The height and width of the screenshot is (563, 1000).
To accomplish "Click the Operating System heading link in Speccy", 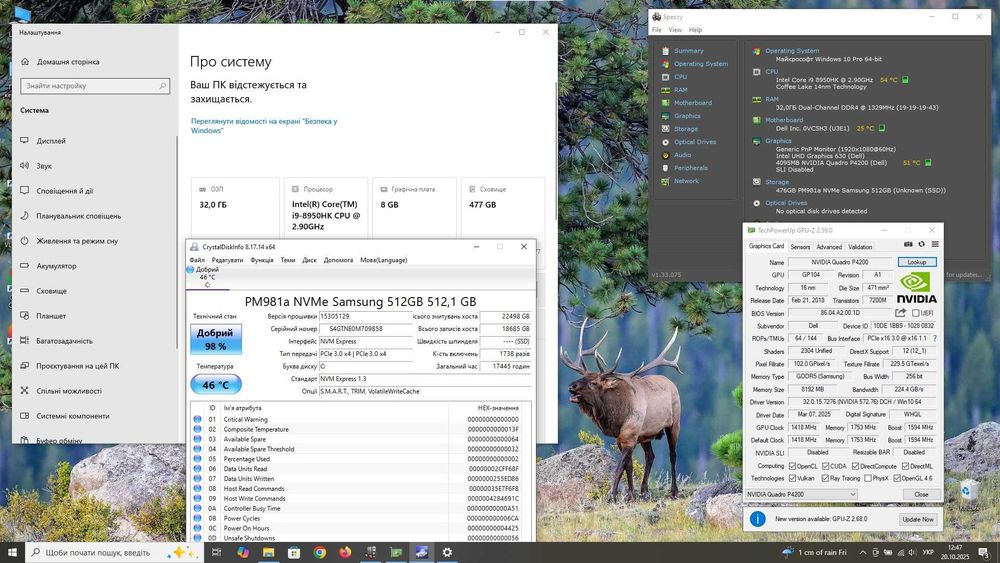I will (x=792, y=51).
